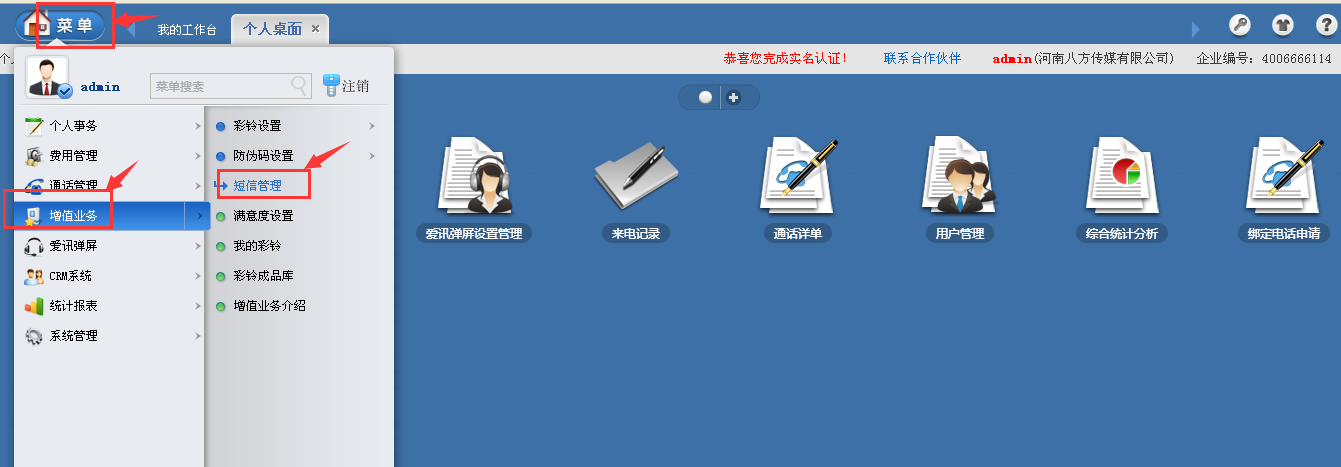
Task: Expand 个人事务 submenu arrow
Action: [x=198, y=126]
